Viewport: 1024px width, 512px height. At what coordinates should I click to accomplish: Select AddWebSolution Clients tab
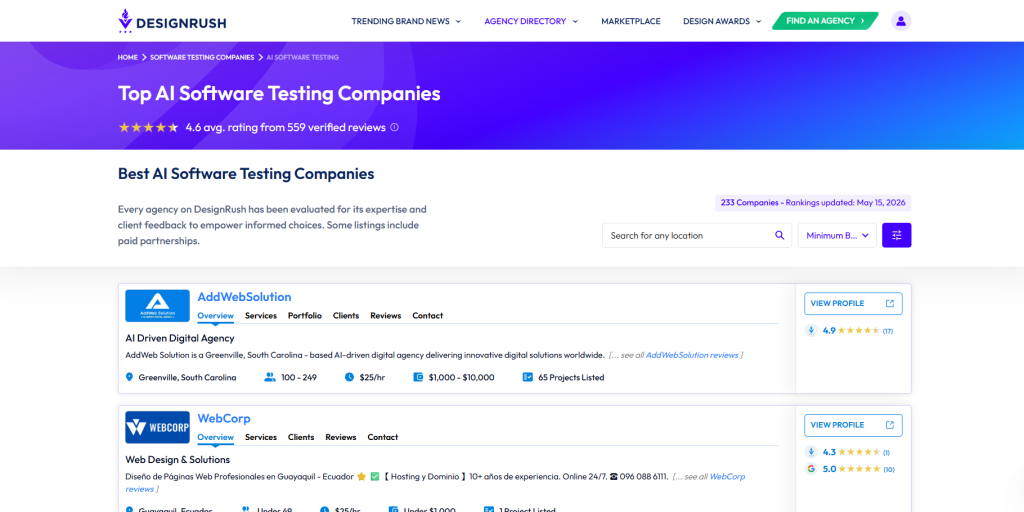[x=346, y=315]
